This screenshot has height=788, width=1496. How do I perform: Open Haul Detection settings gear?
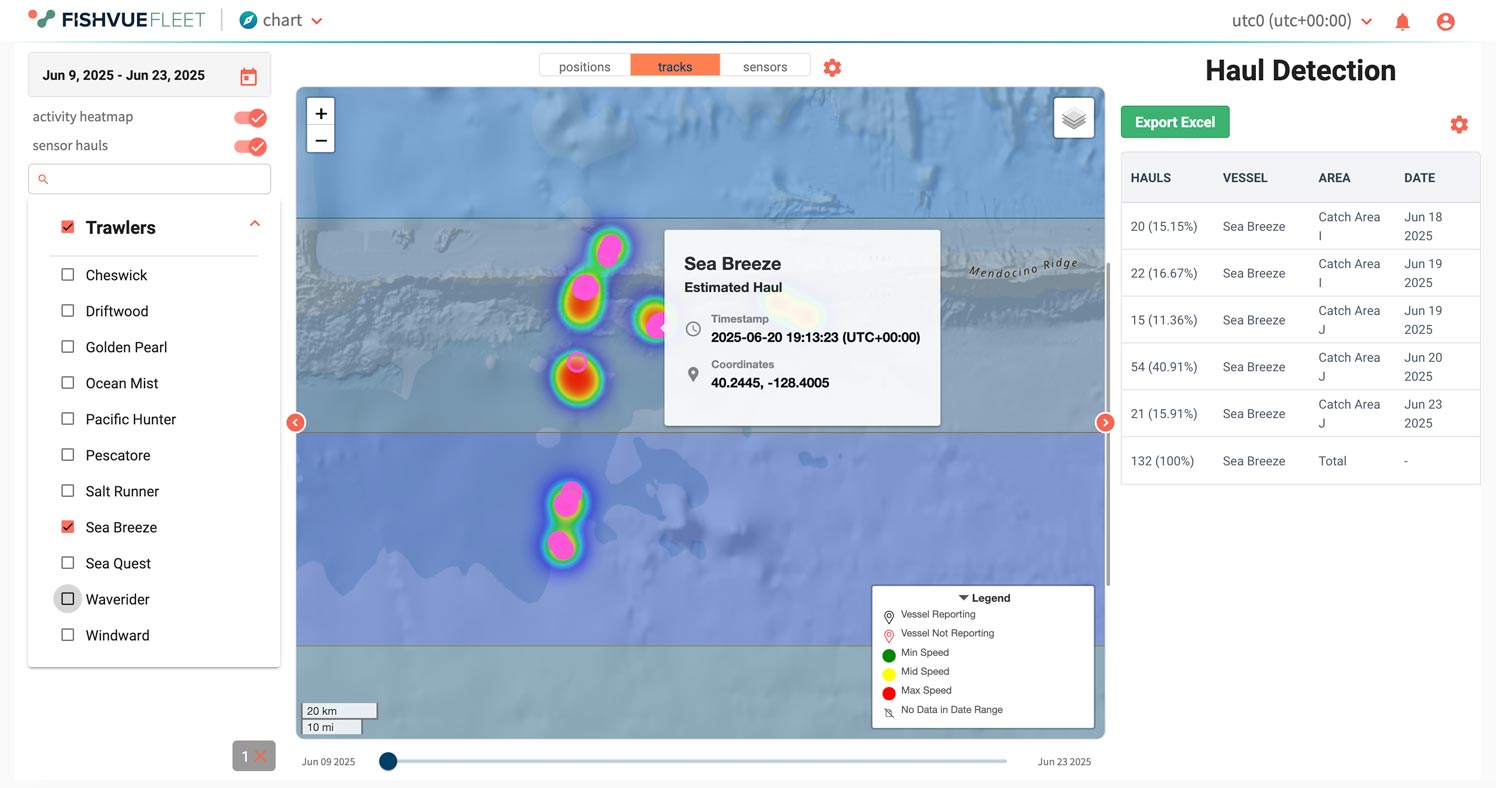pyautogui.click(x=1459, y=124)
